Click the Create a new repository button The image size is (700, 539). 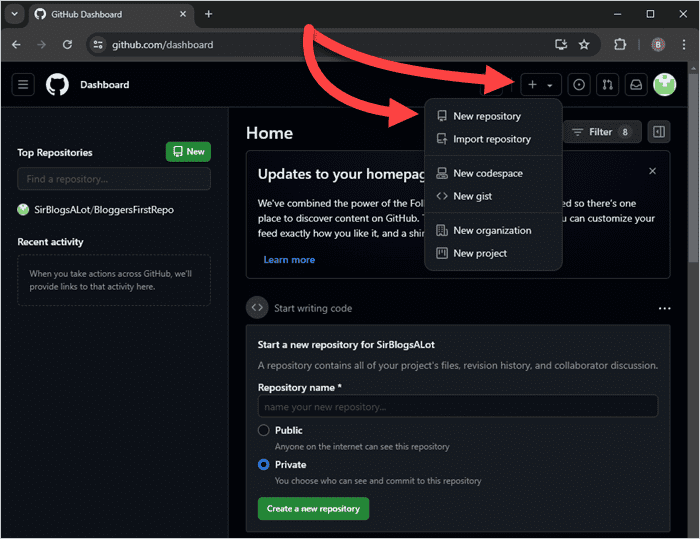click(313, 509)
